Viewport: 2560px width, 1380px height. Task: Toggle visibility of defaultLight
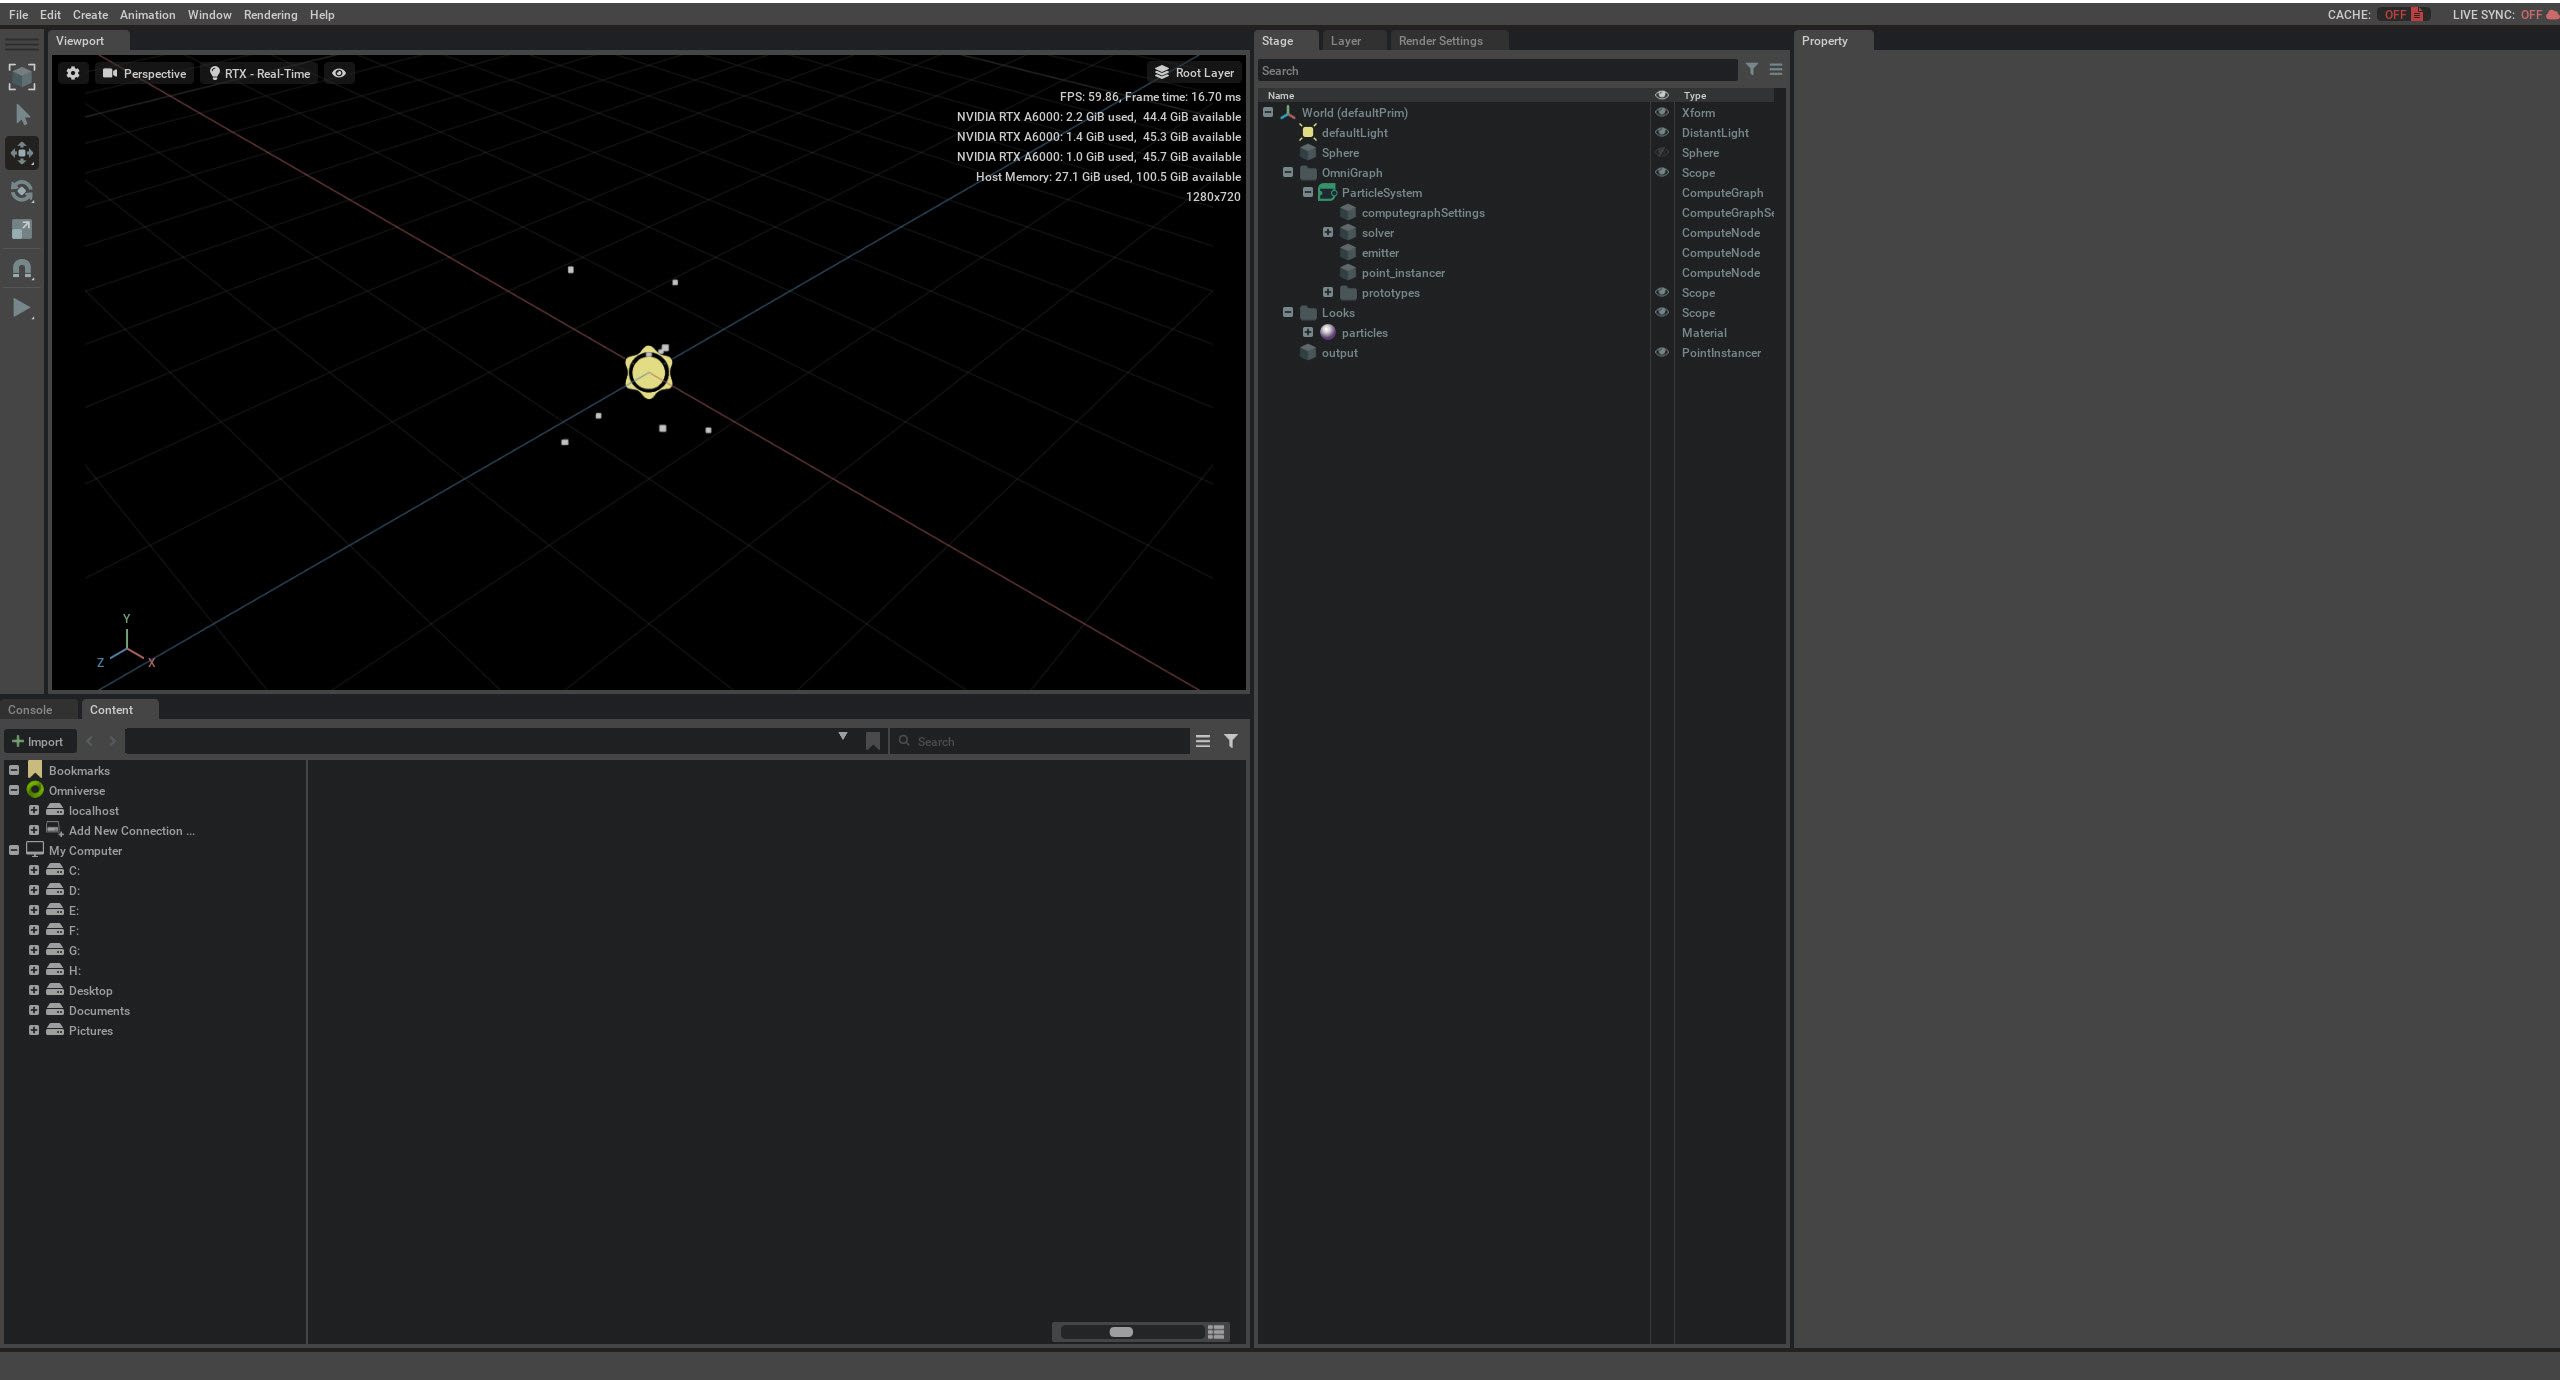[x=1662, y=132]
